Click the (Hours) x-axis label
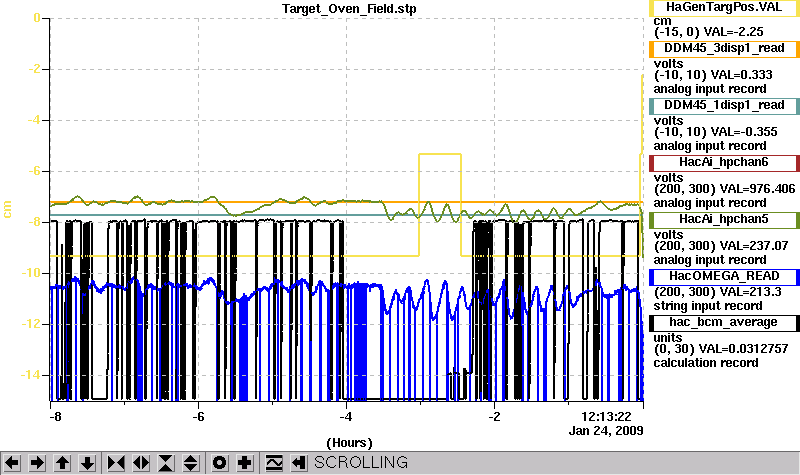Screen dimensions: 800x475 (x=349, y=443)
